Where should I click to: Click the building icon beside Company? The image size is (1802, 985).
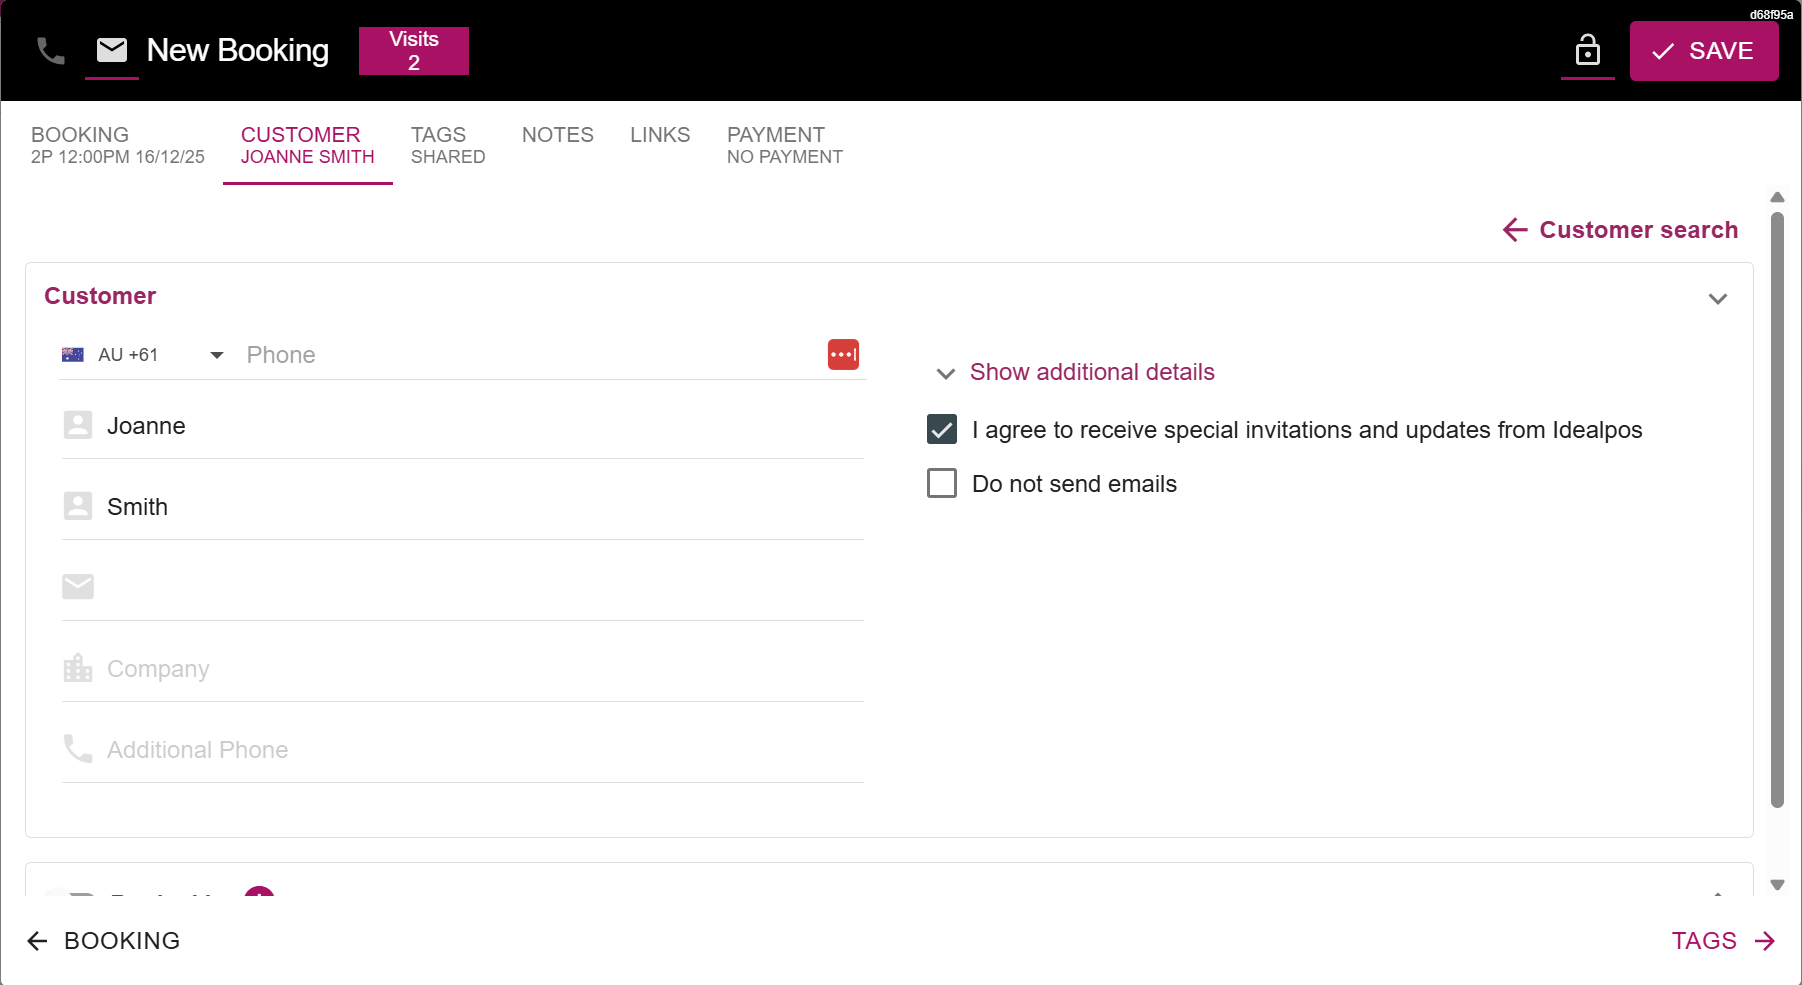tap(78, 668)
